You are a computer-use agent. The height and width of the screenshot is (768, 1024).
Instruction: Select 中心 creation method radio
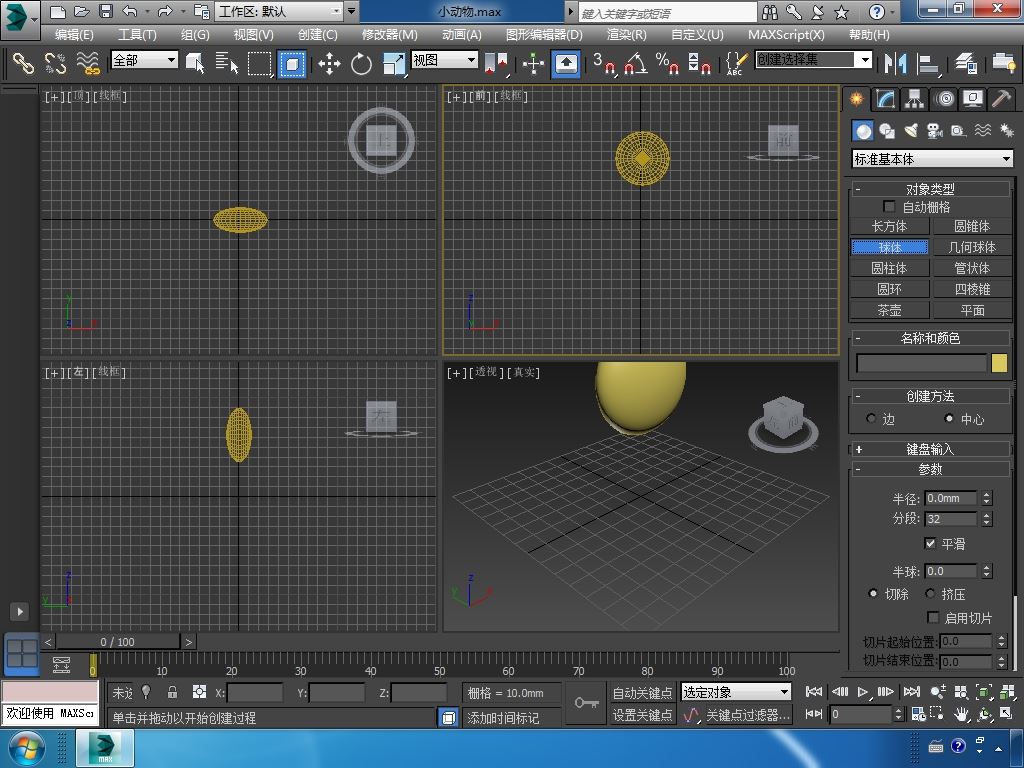[x=949, y=418]
